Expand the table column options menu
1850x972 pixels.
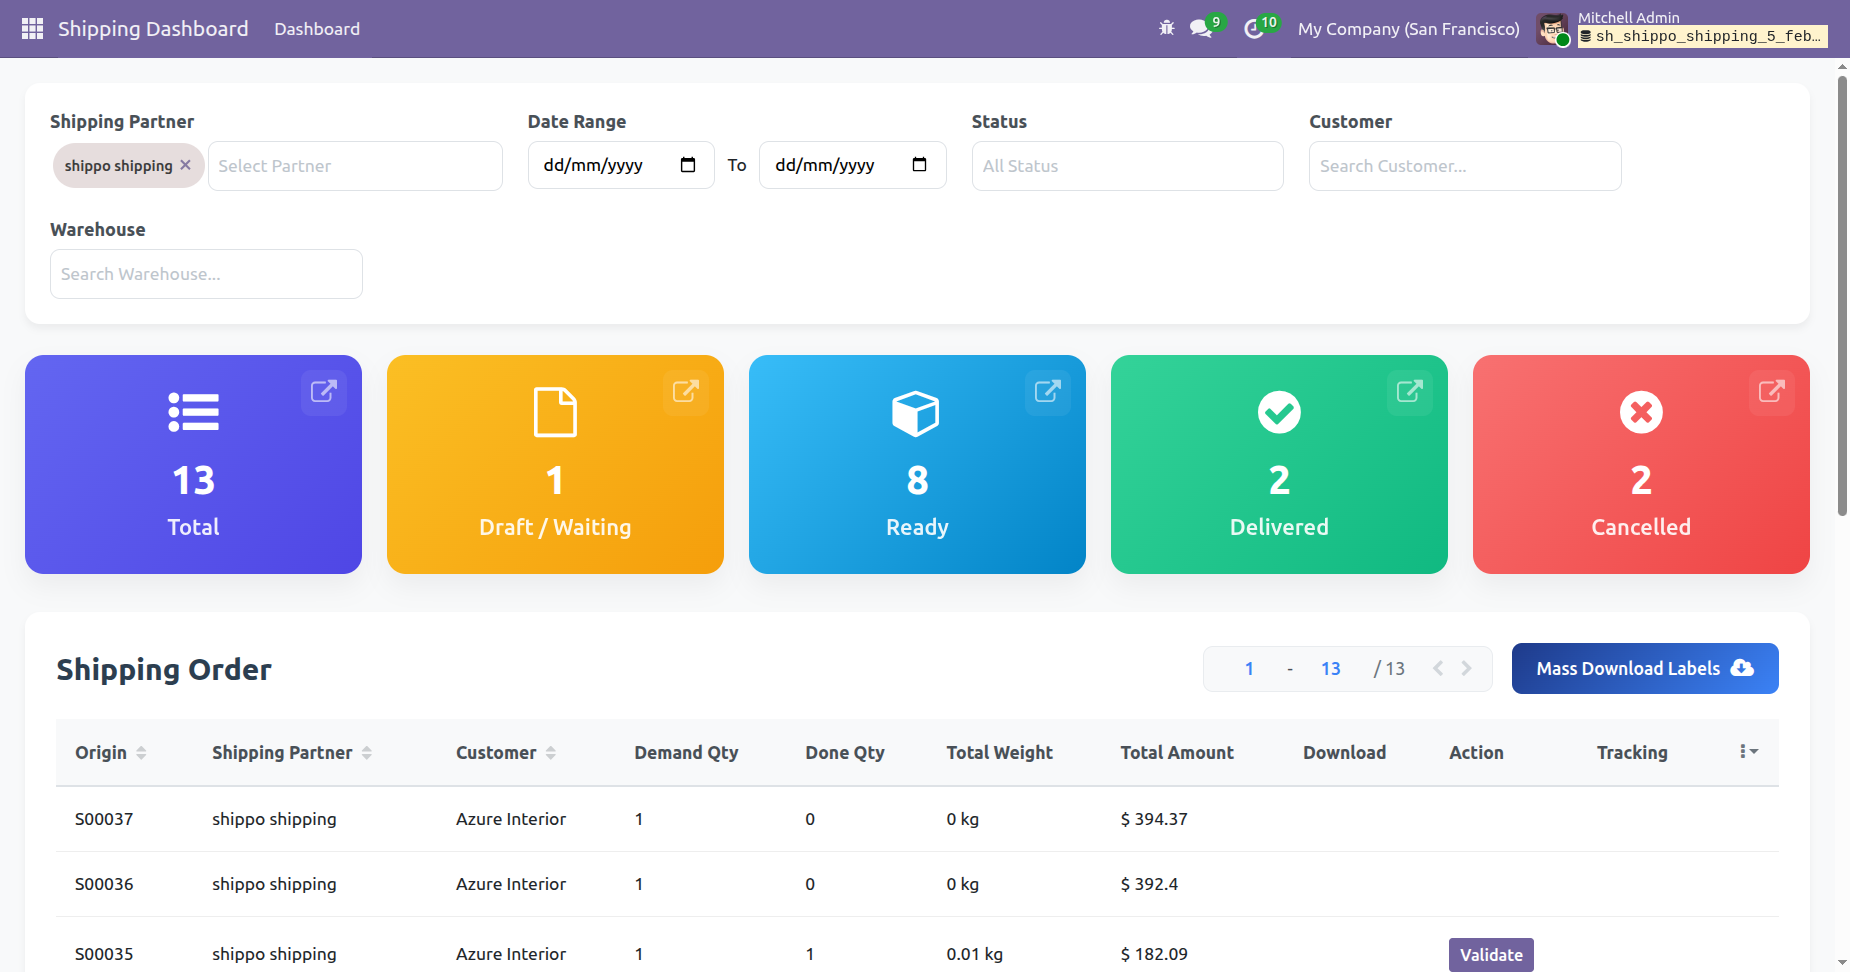(x=1748, y=752)
